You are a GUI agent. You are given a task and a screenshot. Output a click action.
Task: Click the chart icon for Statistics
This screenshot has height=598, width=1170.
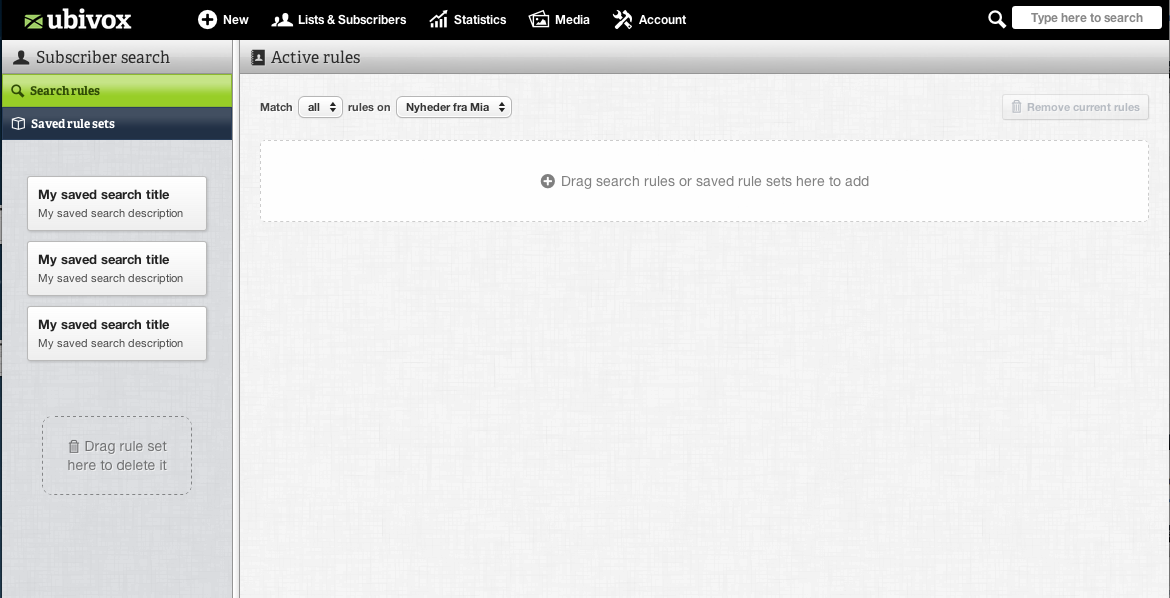click(x=438, y=19)
